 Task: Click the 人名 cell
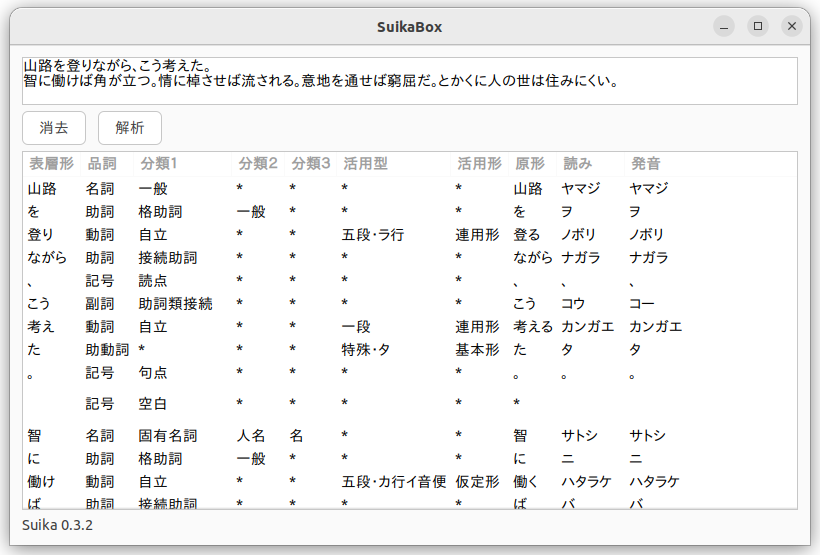[x=251, y=436]
